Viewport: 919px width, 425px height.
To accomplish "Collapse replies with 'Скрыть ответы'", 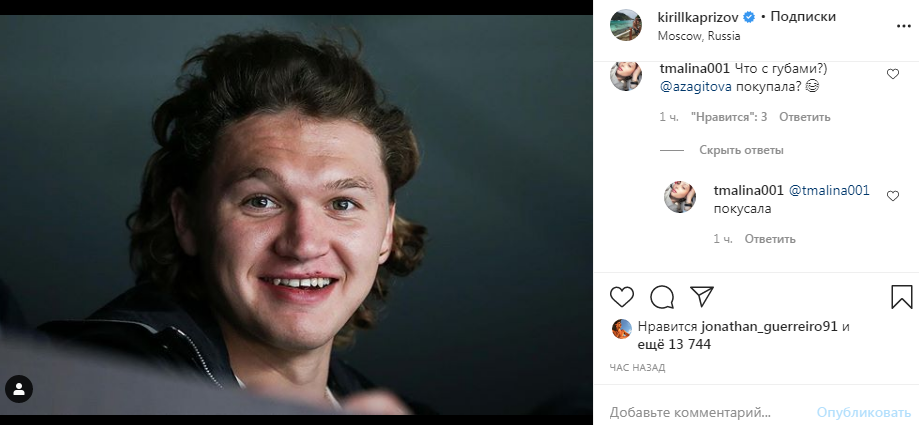I will (x=741, y=150).
